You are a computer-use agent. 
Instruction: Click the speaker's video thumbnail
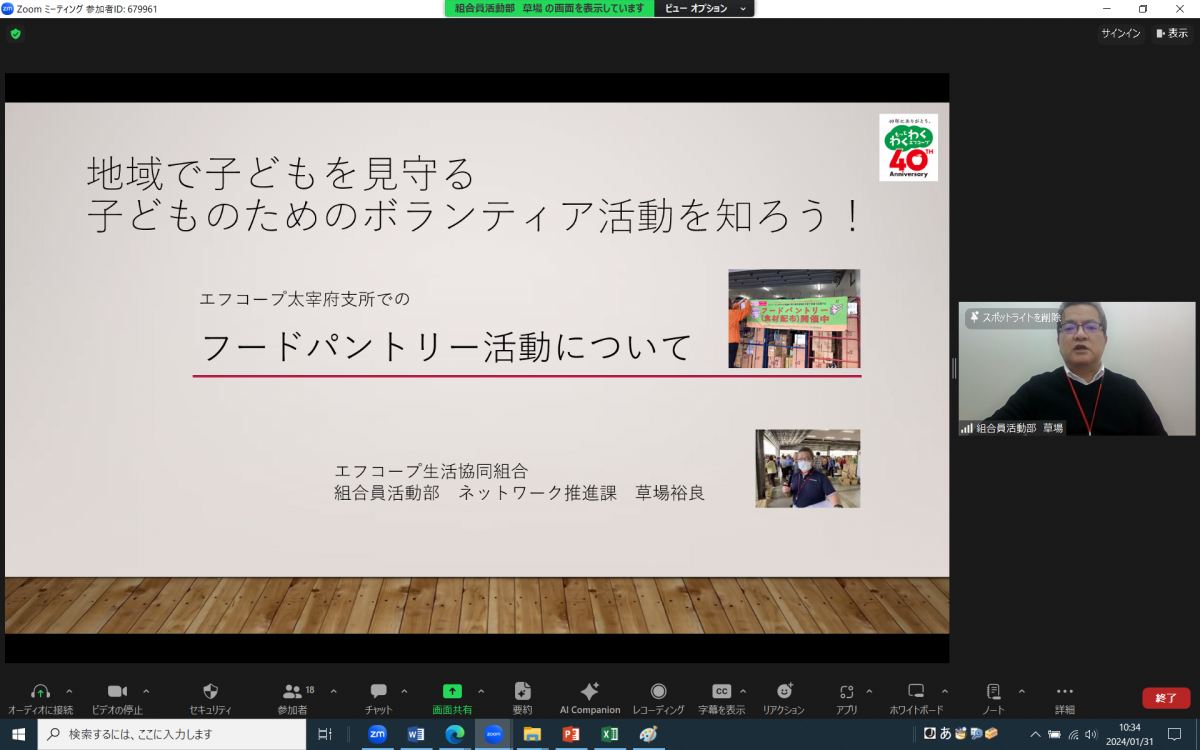(x=1077, y=369)
